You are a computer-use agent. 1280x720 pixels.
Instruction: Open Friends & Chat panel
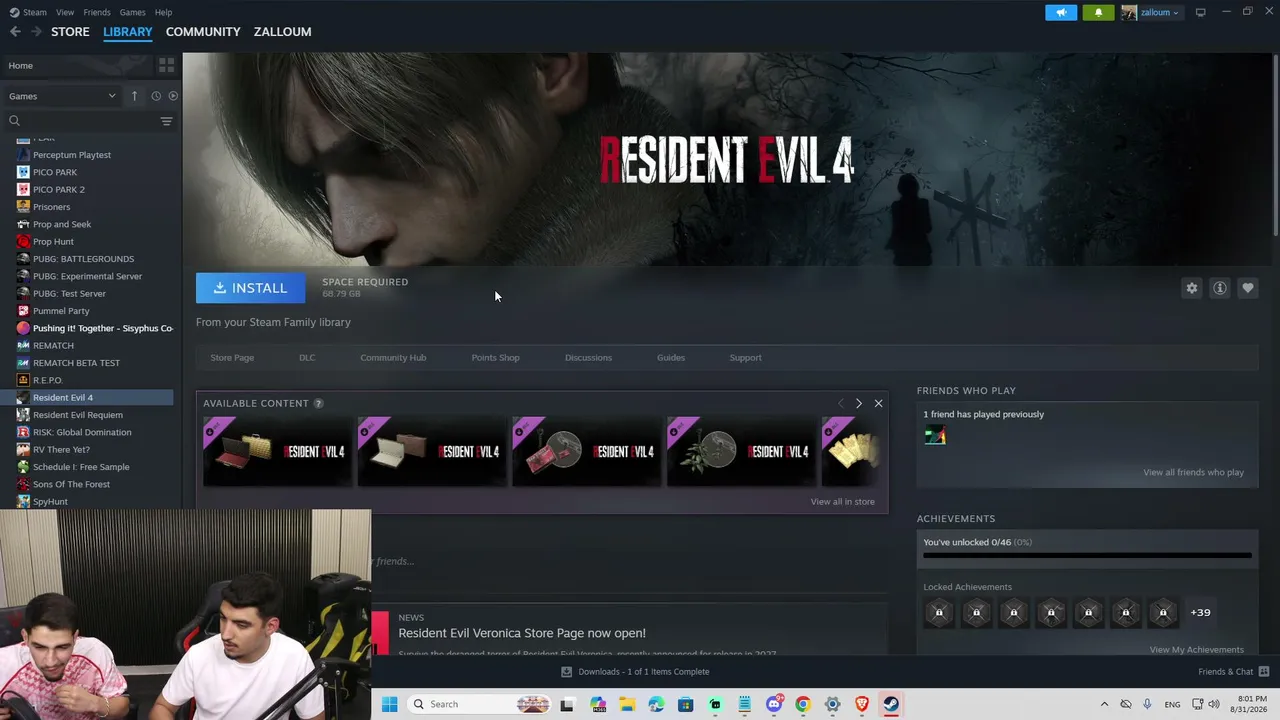[x=1233, y=672]
